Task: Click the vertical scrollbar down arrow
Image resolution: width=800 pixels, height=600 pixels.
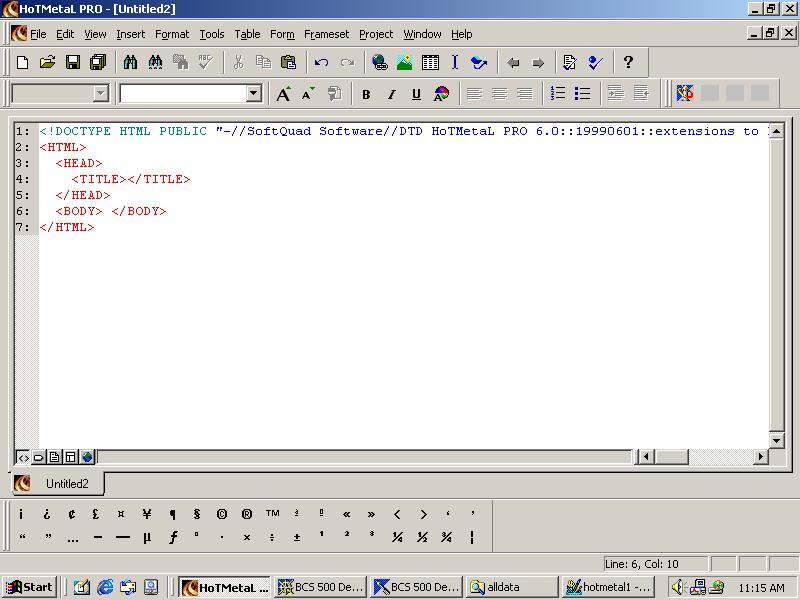Action: 776,440
